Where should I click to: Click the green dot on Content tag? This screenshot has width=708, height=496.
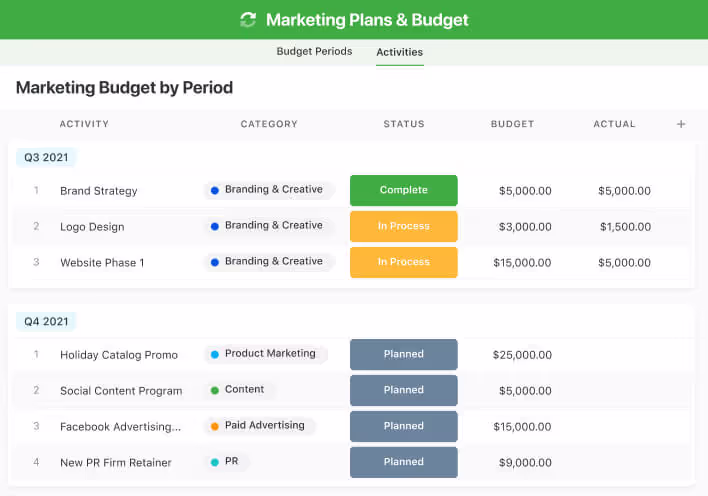(x=214, y=390)
